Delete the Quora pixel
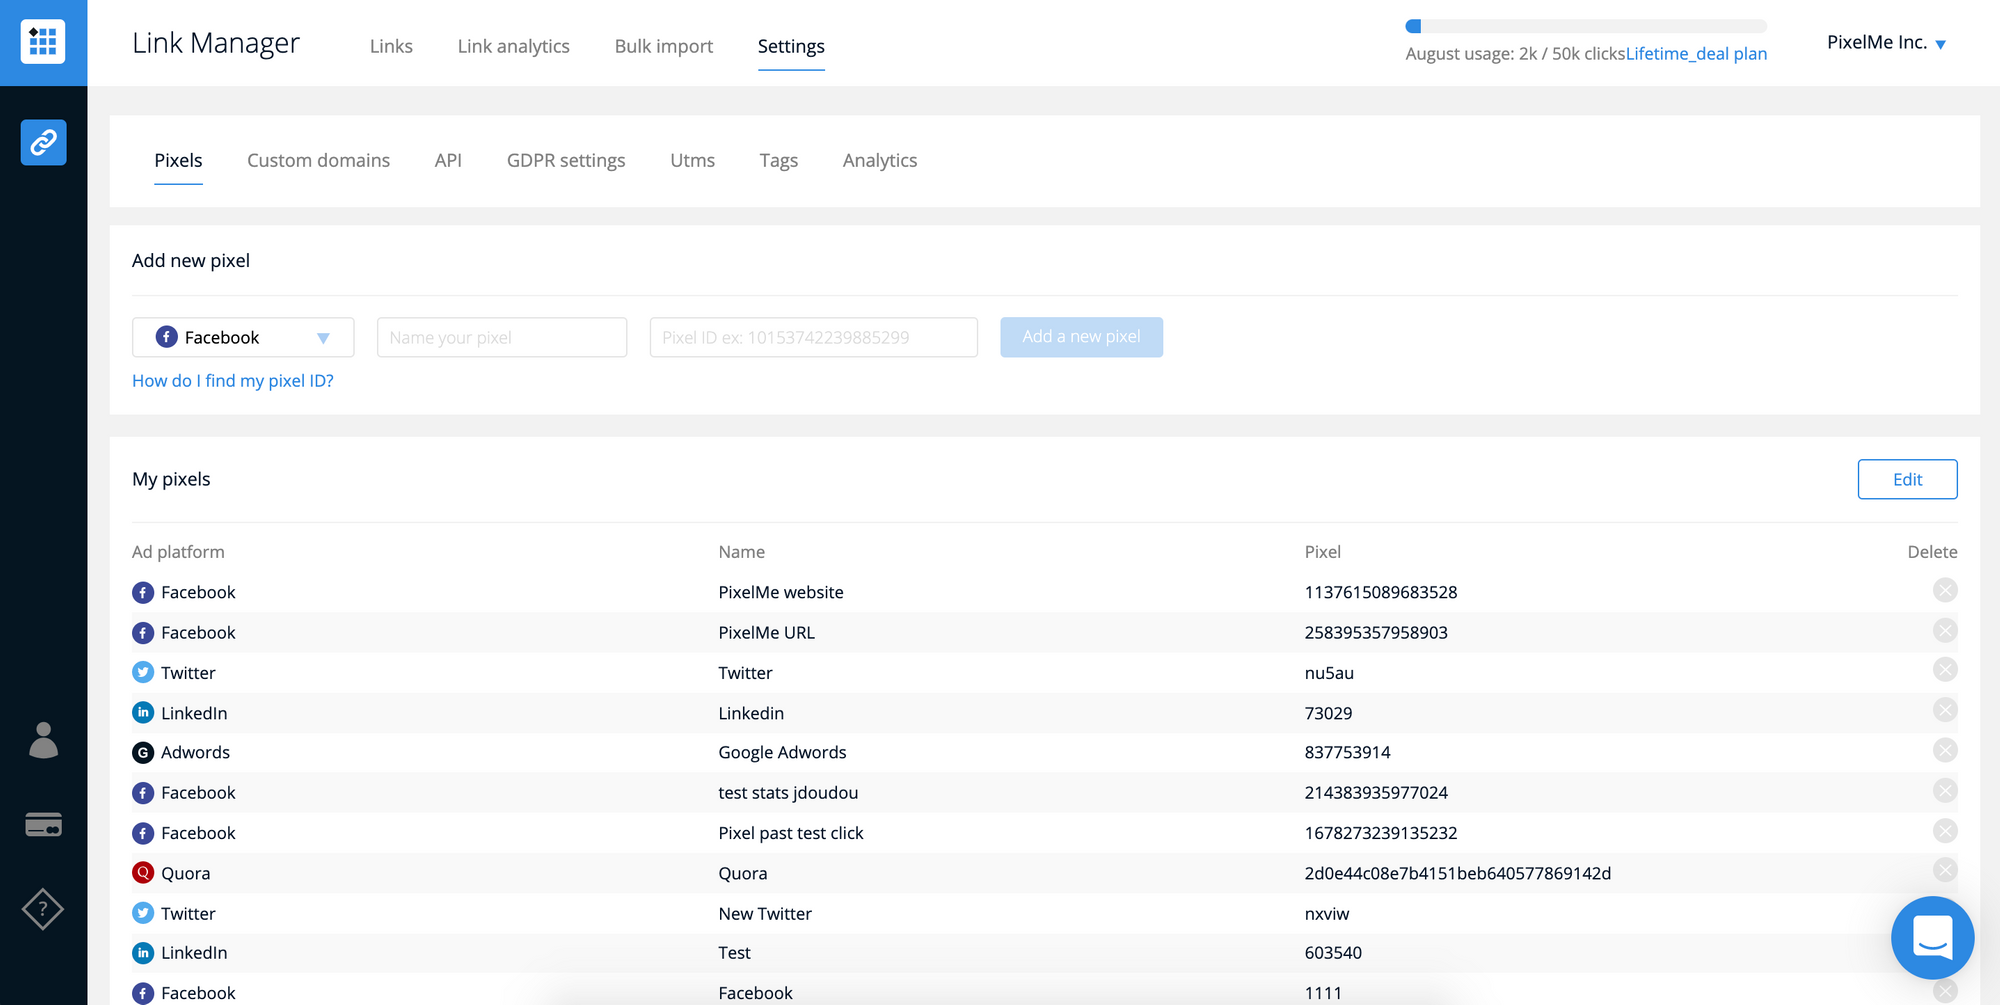Screen dimensions: 2000x1005 coord(1945,870)
